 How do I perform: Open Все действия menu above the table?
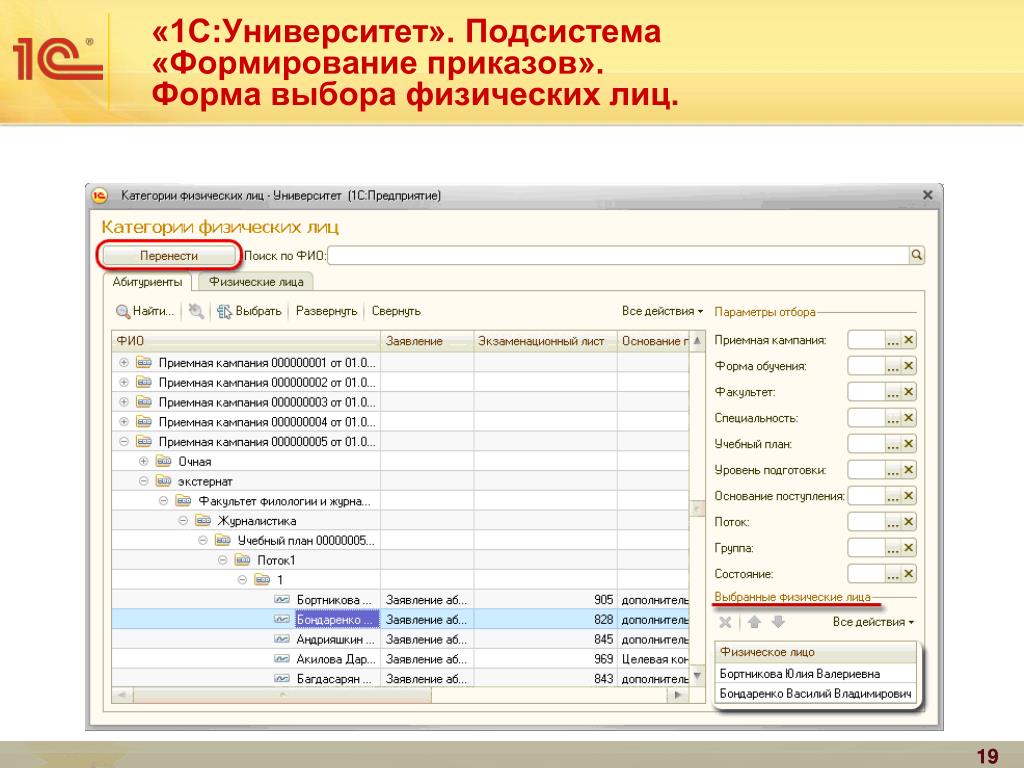pyautogui.click(x=662, y=312)
